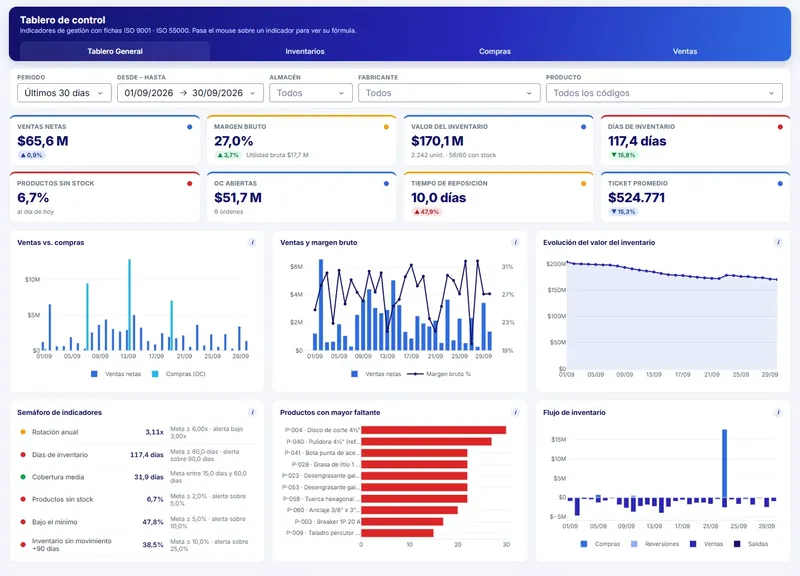
Task: Expand the Fabricante dropdown
Action: pos(449,93)
